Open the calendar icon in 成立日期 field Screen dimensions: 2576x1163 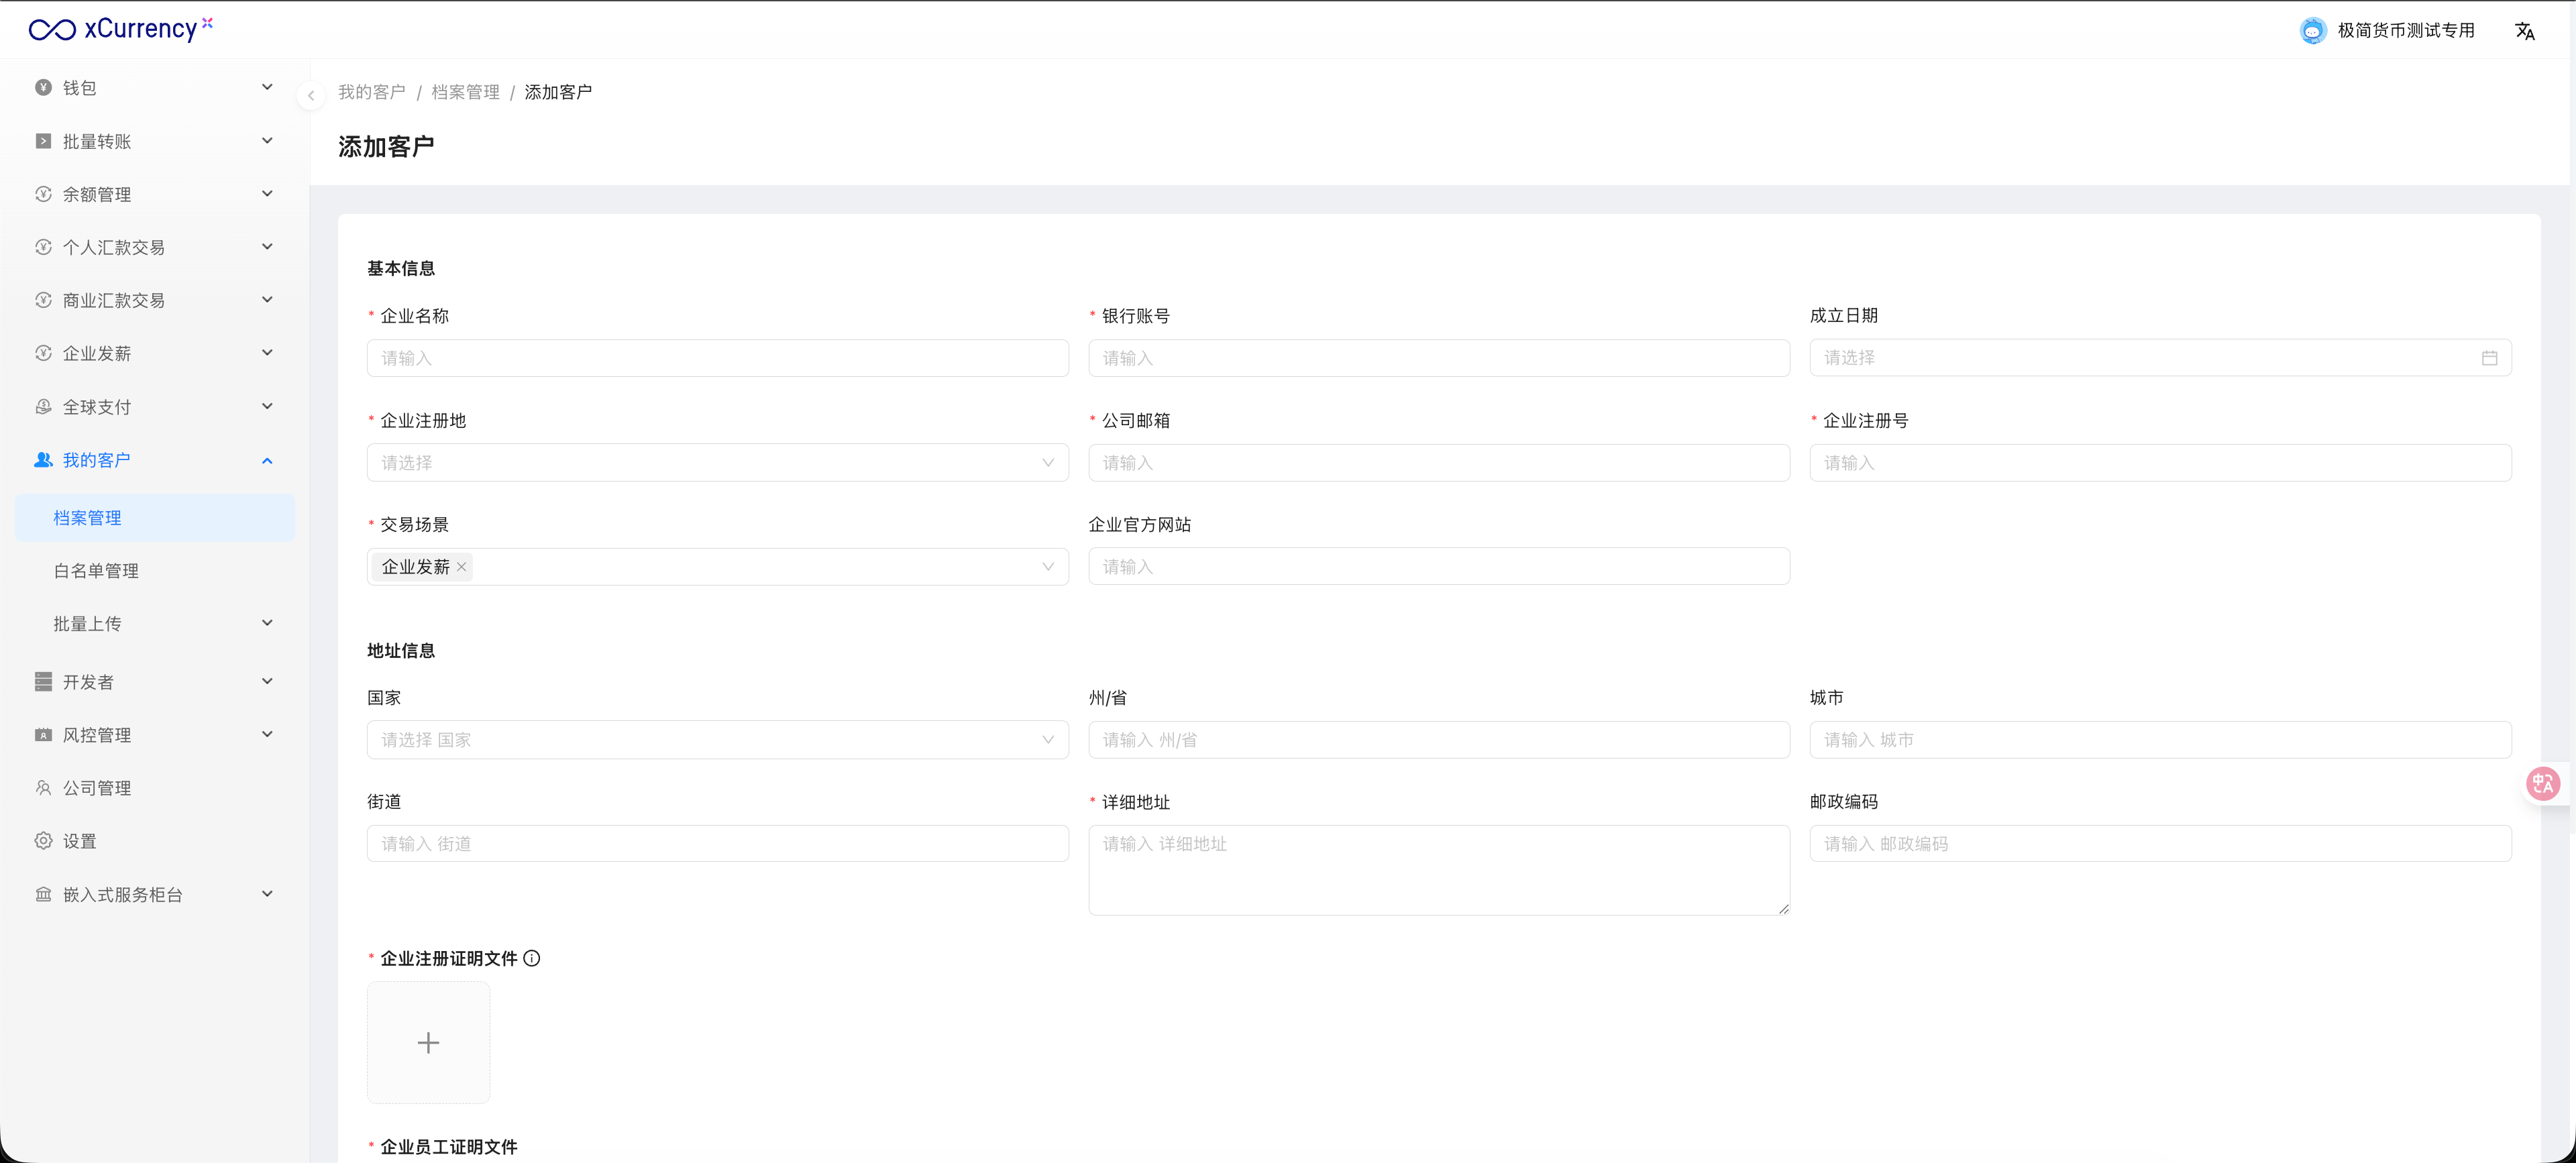(2489, 358)
